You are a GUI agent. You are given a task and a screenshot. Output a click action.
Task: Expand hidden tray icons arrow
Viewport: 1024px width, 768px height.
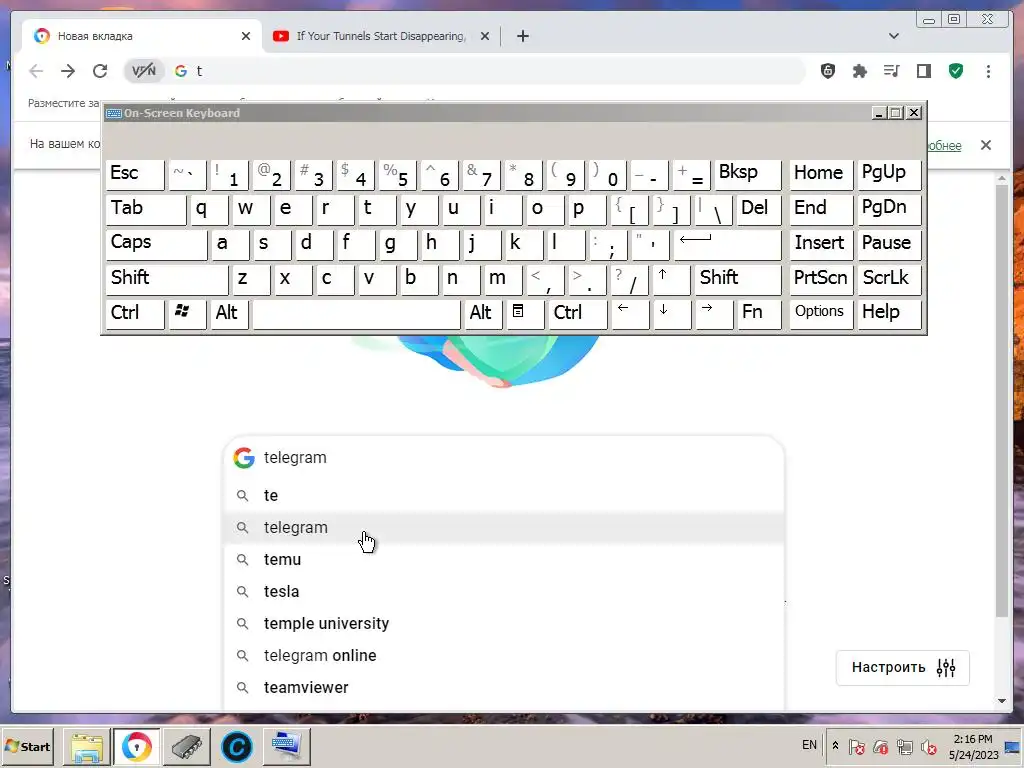835,746
